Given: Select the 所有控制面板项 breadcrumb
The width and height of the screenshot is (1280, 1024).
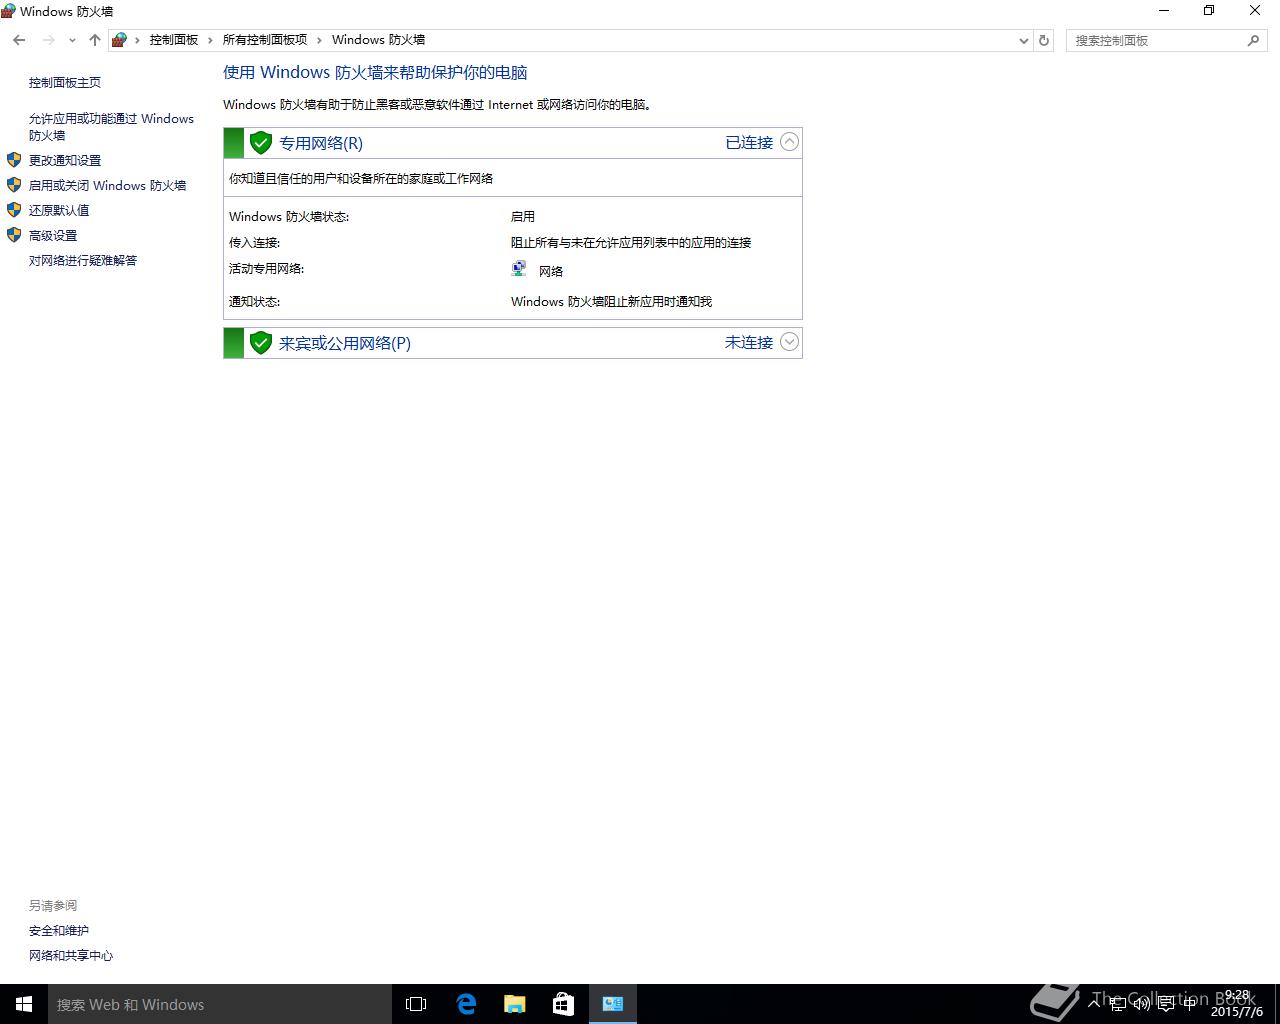Looking at the screenshot, I should [265, 40].
